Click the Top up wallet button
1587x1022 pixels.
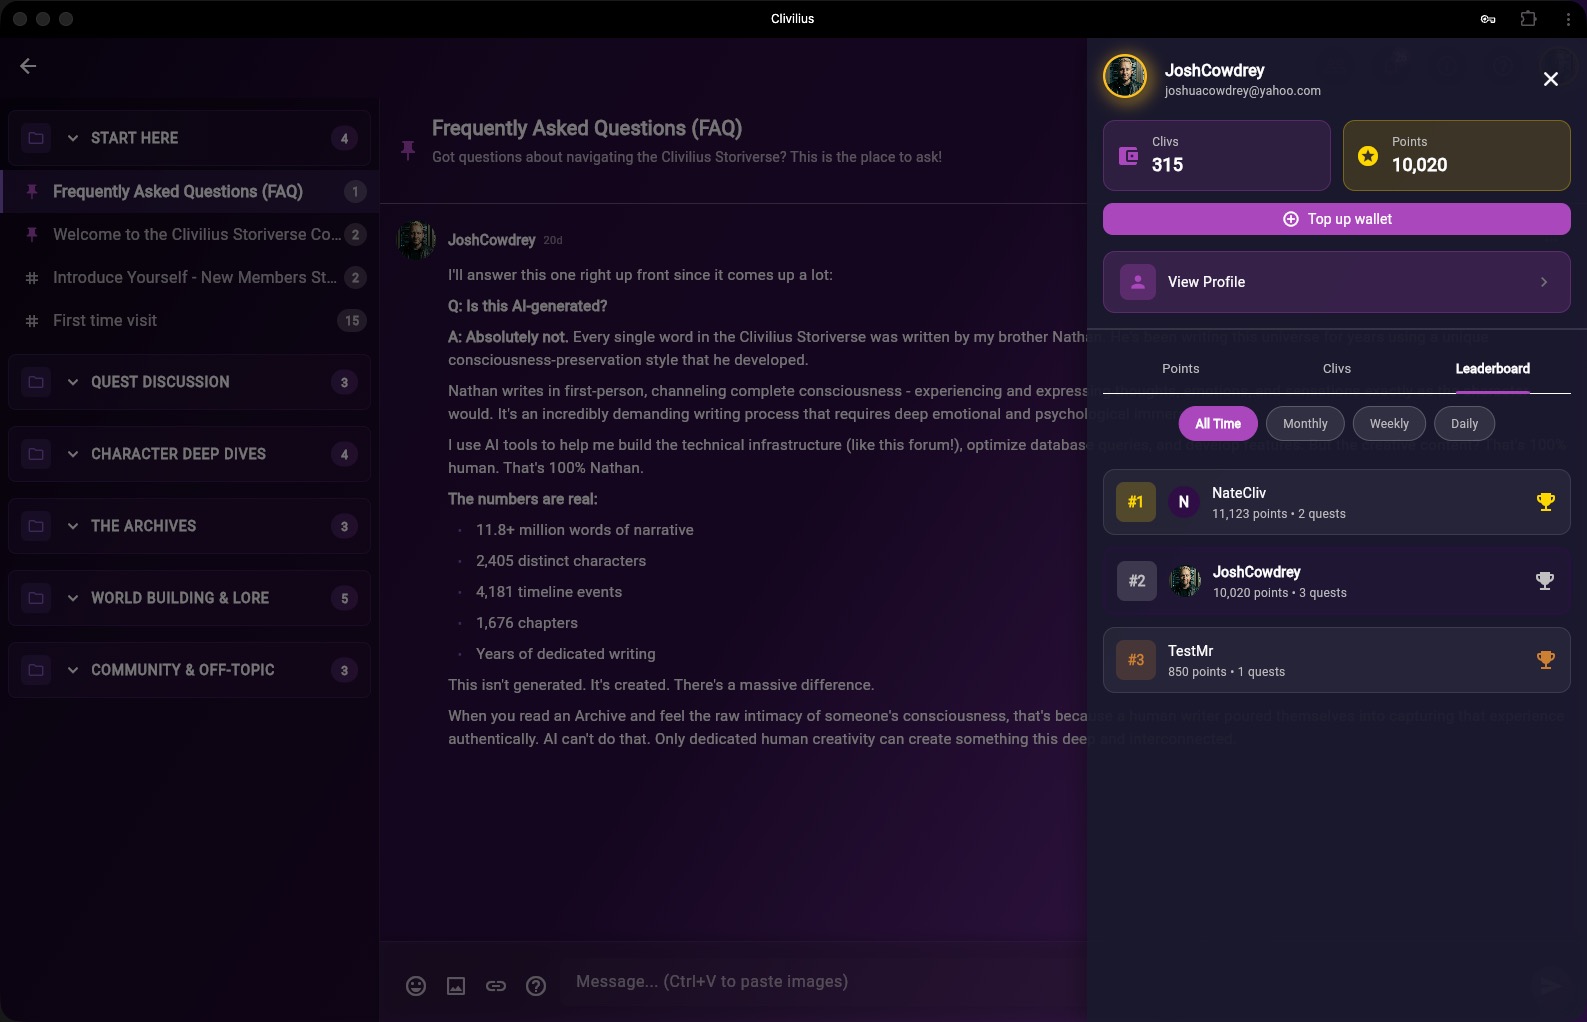[1336, 219]
